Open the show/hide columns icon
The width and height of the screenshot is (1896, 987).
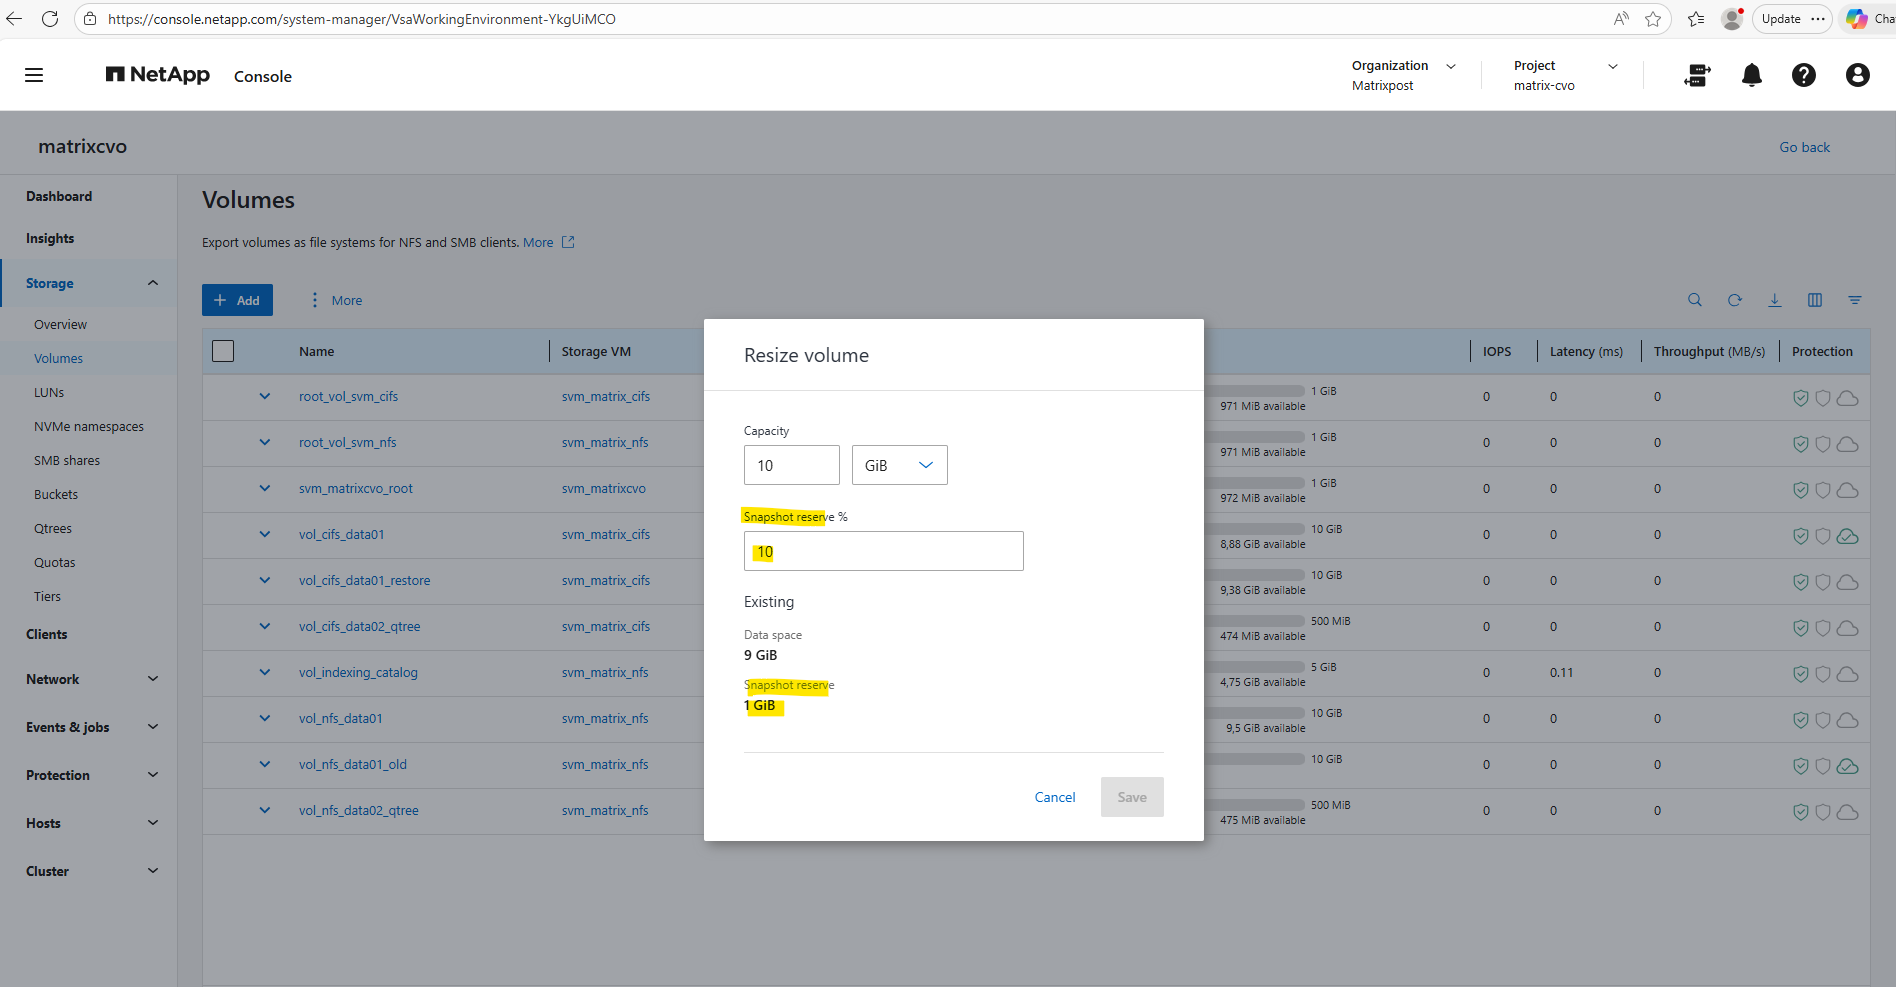(x=1814, y=300)
